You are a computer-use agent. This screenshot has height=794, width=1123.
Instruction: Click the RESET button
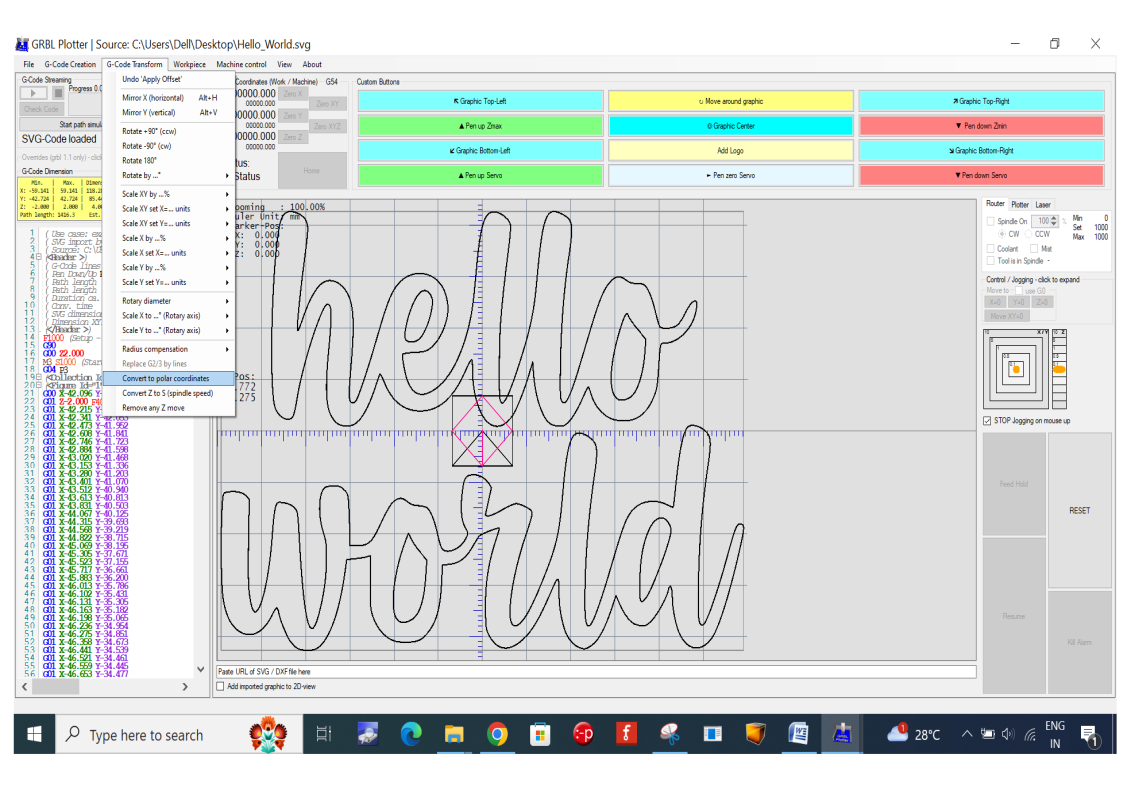coord(1079,510)
